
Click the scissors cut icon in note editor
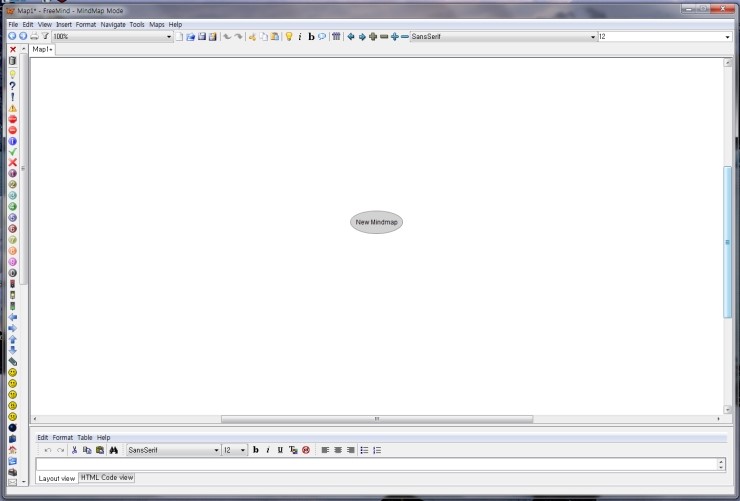(75, 450)
